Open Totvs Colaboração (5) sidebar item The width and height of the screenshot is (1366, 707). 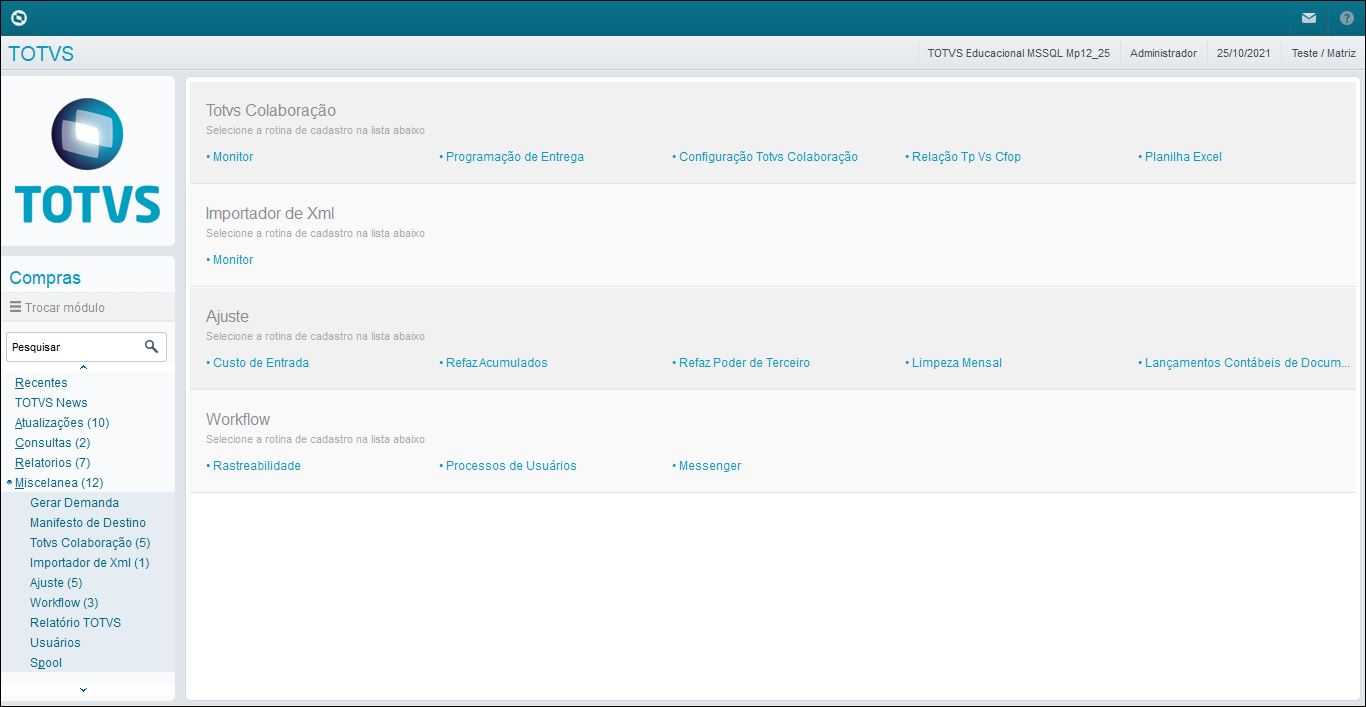[90, 543]
